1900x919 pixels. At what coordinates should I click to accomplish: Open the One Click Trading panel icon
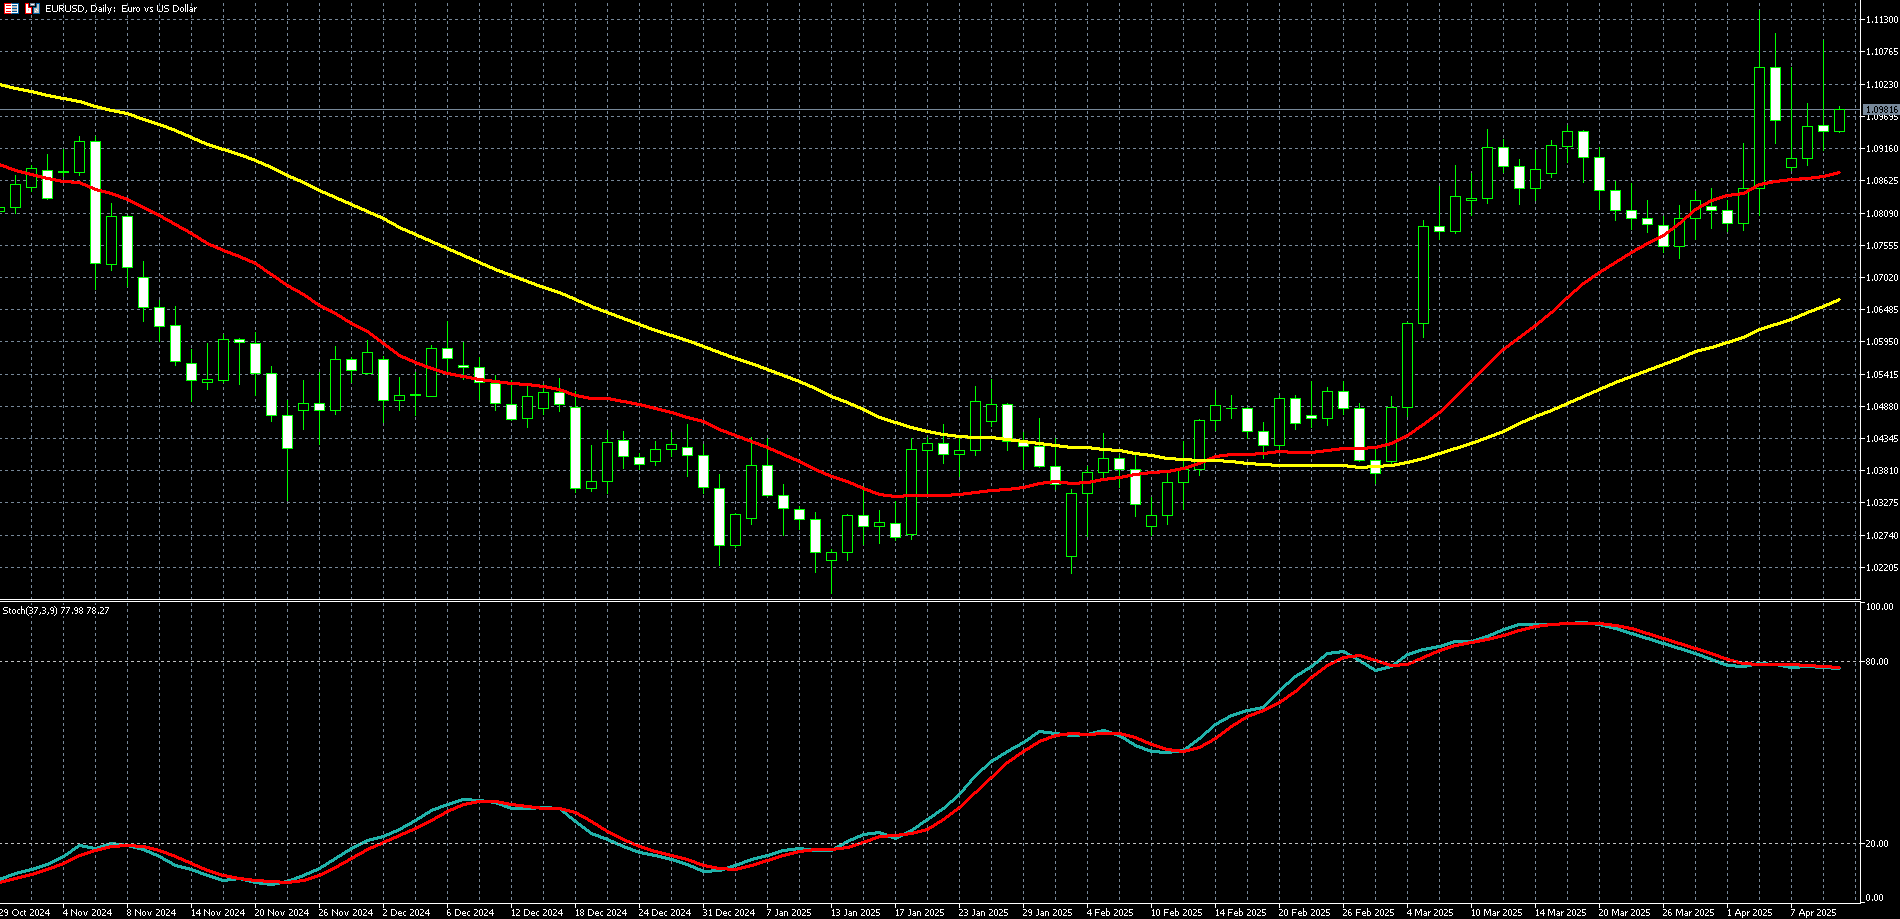12,8
